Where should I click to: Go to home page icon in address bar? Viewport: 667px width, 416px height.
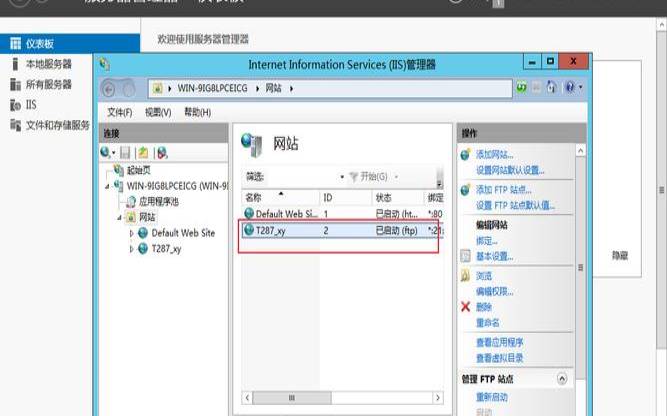tap(552, 88)
